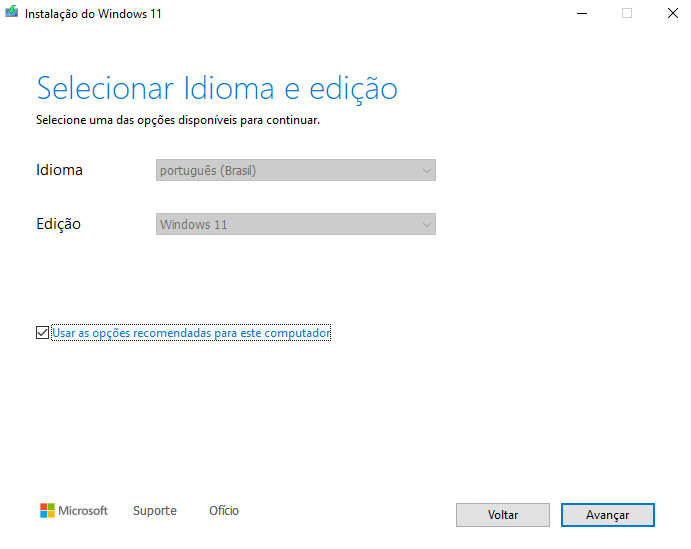
Task: Minimize the Instalação do Windows 11 window
Action: click(x=582, y=13)
